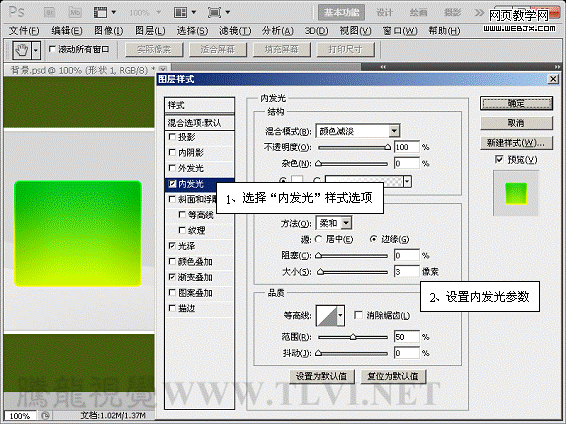Viewport: 566px width, 424px height.
Task: Open the 图层(L) menu
Action: click(x=150, y=31)
